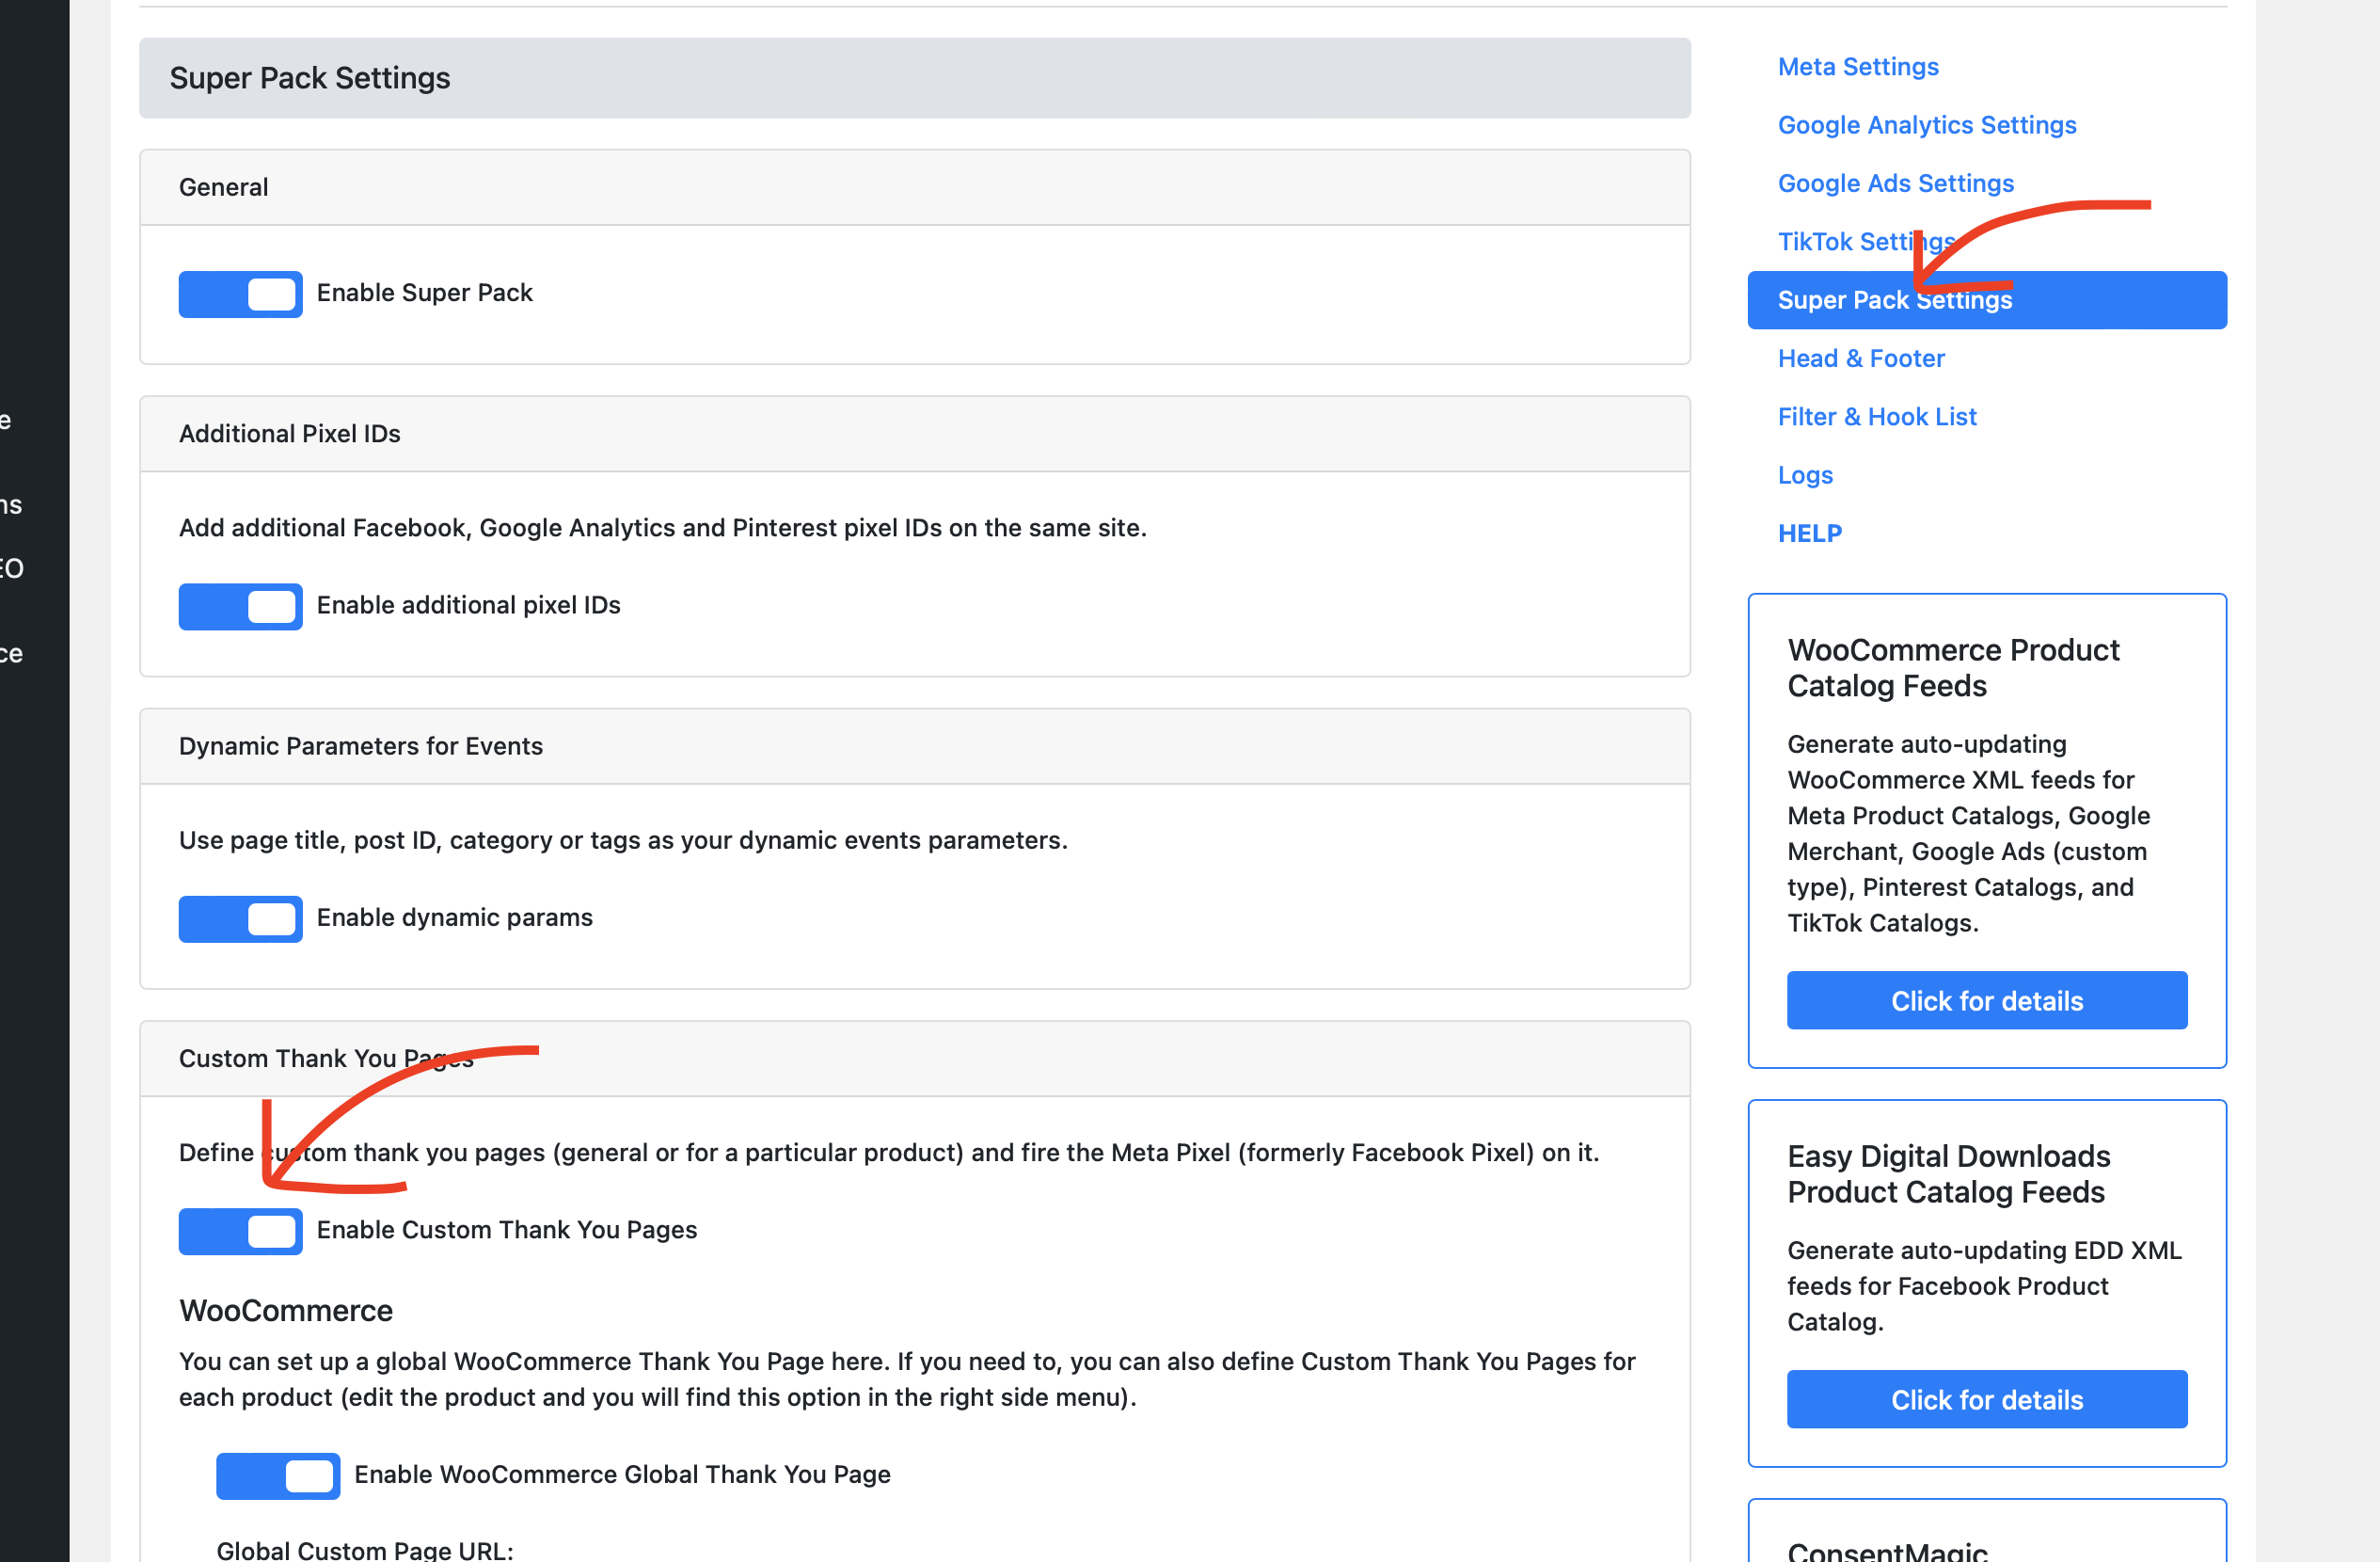The width and height of the screenshot is (2380, 1562).
Task: Open TikTok Settings tab
Action: (x=1866, y=242)
